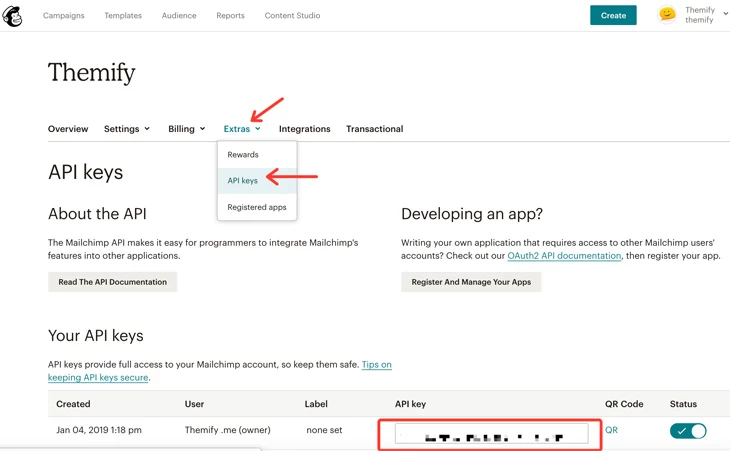Click the Label column header
This screenshot has height=451, width=730.
316,404
